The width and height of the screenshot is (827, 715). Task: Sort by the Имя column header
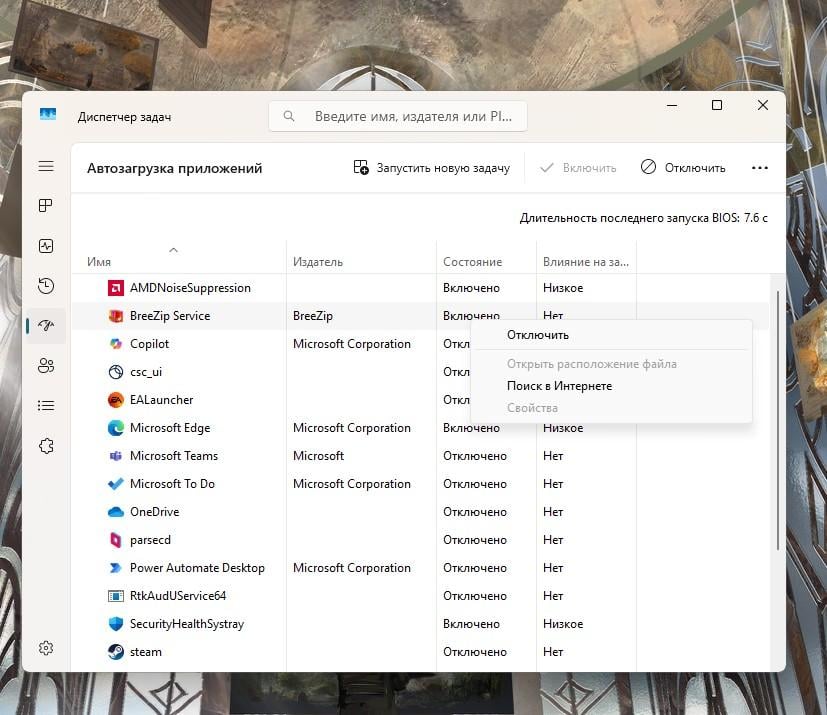(x=99, y=262)
